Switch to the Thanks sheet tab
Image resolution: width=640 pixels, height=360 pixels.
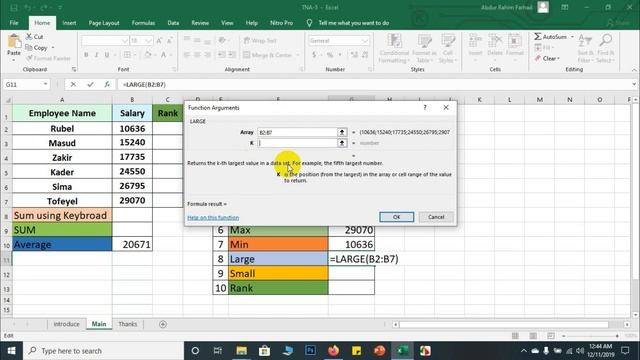(128, 324)
